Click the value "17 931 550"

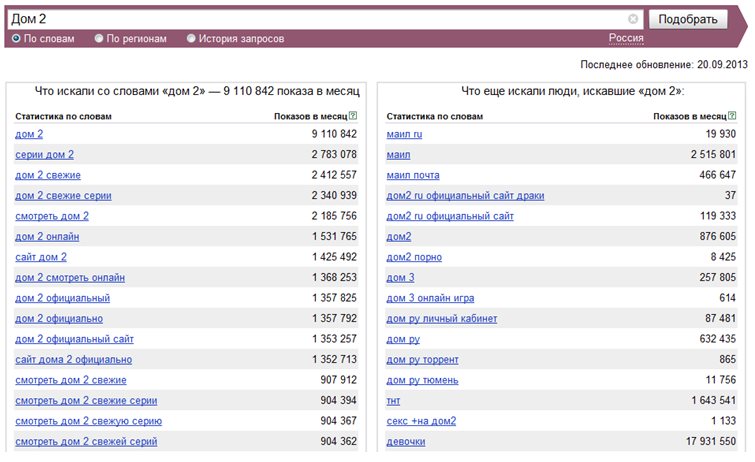[711, 441]
